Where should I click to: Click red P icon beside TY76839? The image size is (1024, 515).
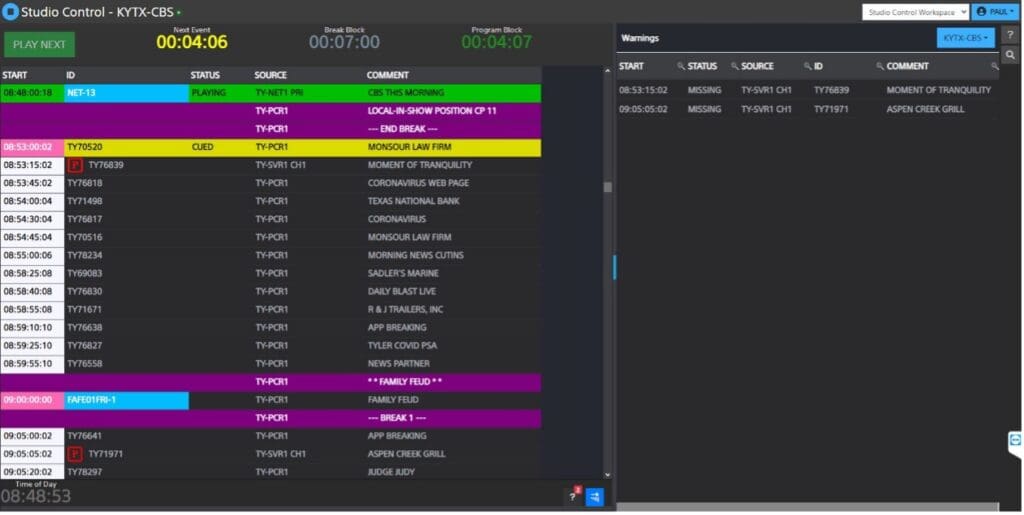pos(74,165)
